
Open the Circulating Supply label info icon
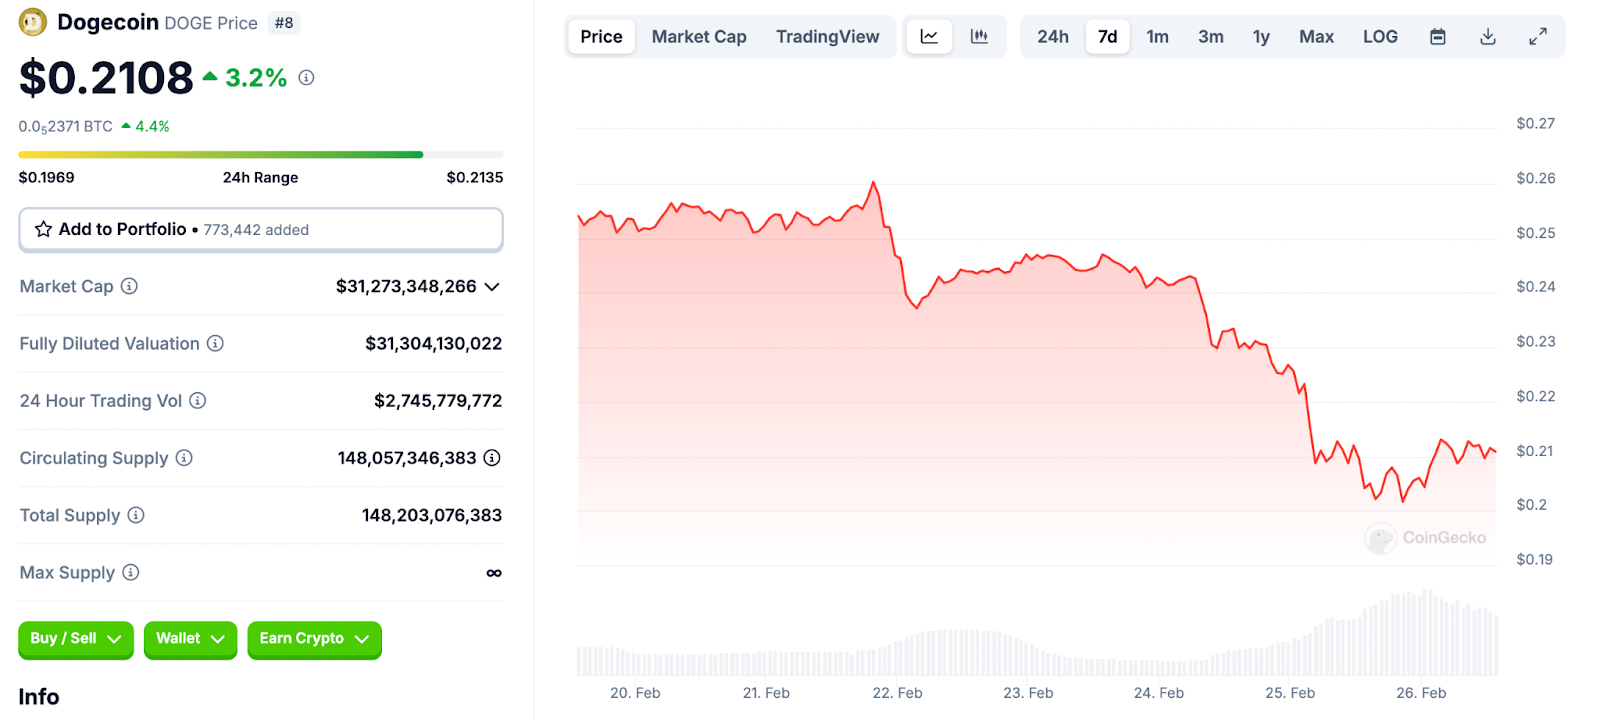coord(184,457)
